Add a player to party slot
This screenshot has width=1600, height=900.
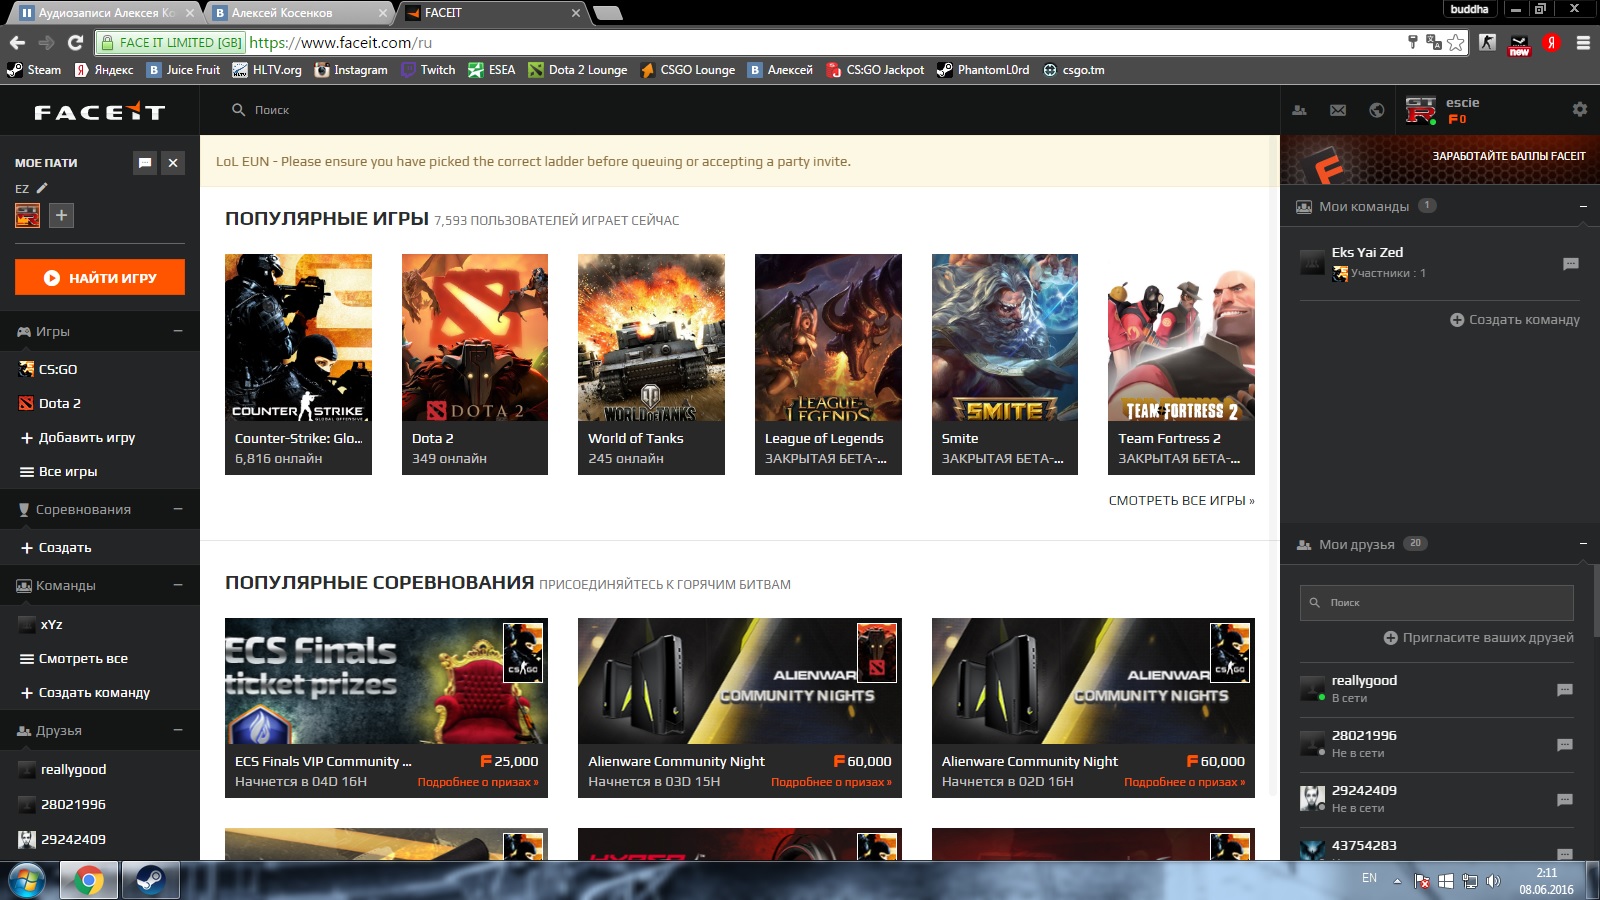pyautogui.click(x=61, y=215)
